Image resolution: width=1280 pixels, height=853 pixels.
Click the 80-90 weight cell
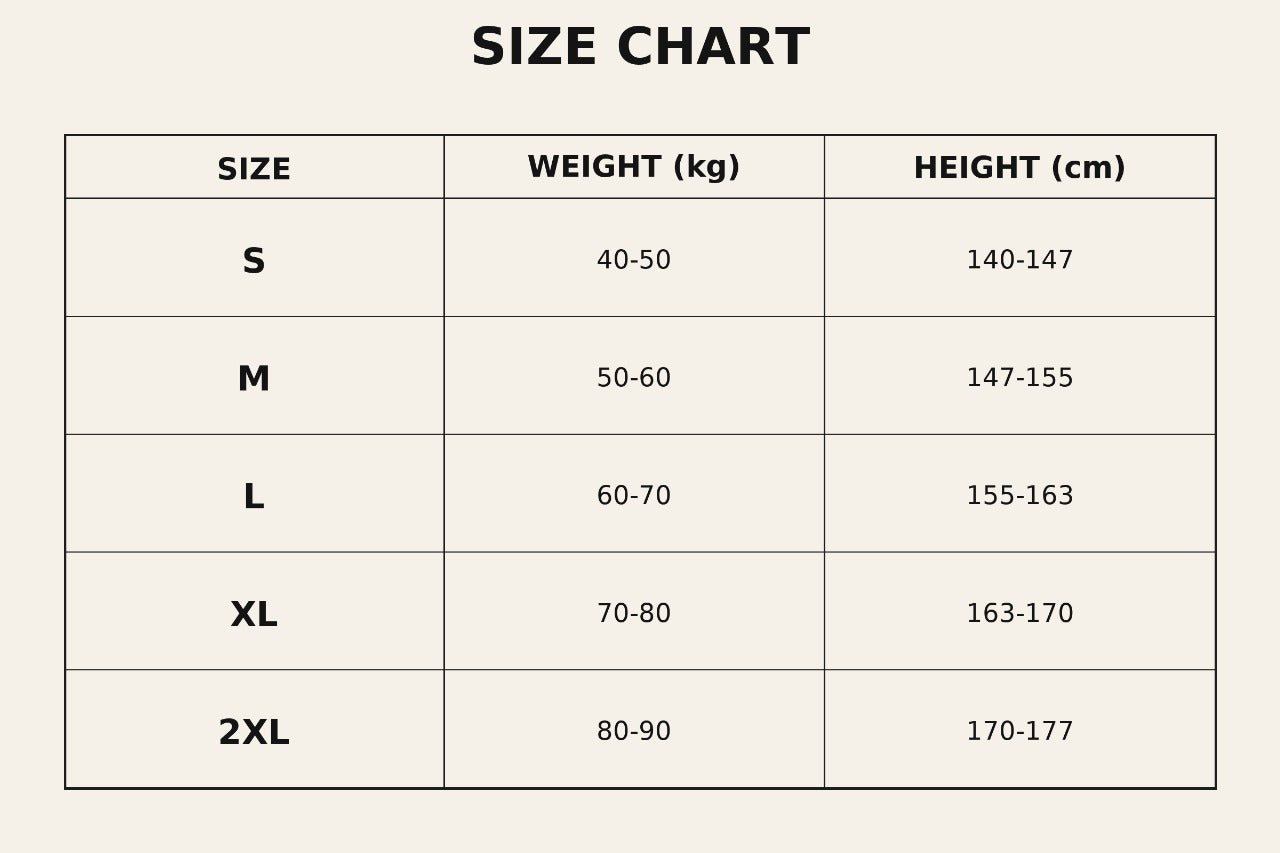[634, 733]
